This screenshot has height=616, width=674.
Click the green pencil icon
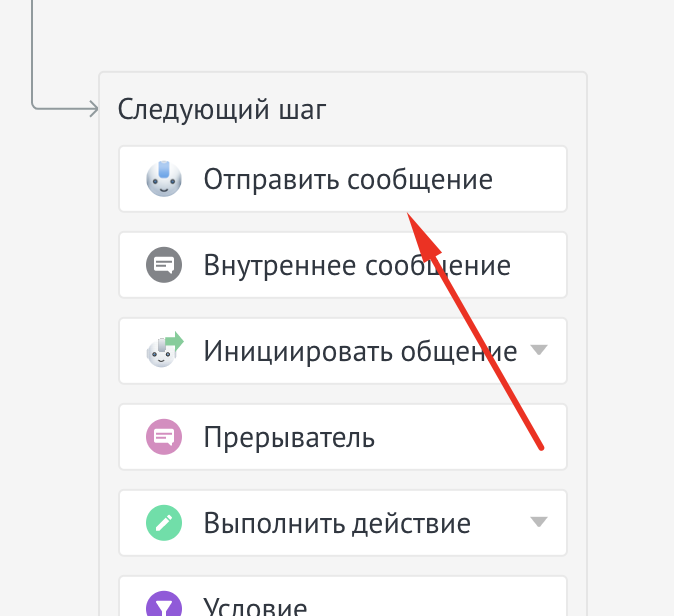(163, 523)
